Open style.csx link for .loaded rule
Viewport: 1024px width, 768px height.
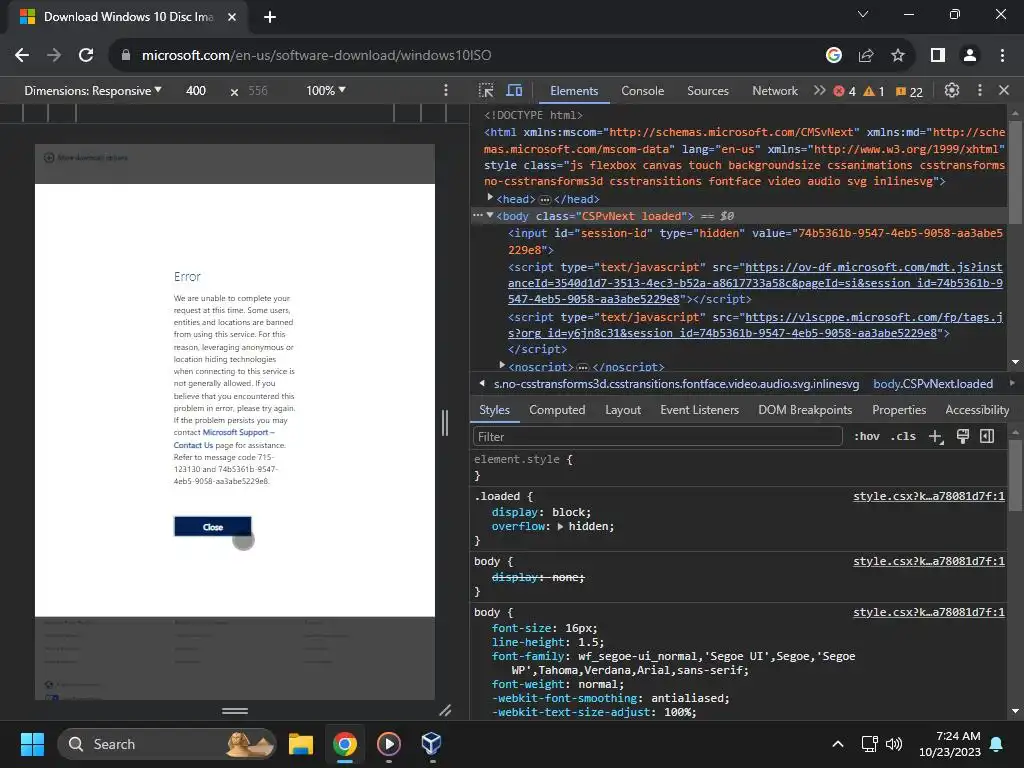pyautogui.click(x=929, y=497)
